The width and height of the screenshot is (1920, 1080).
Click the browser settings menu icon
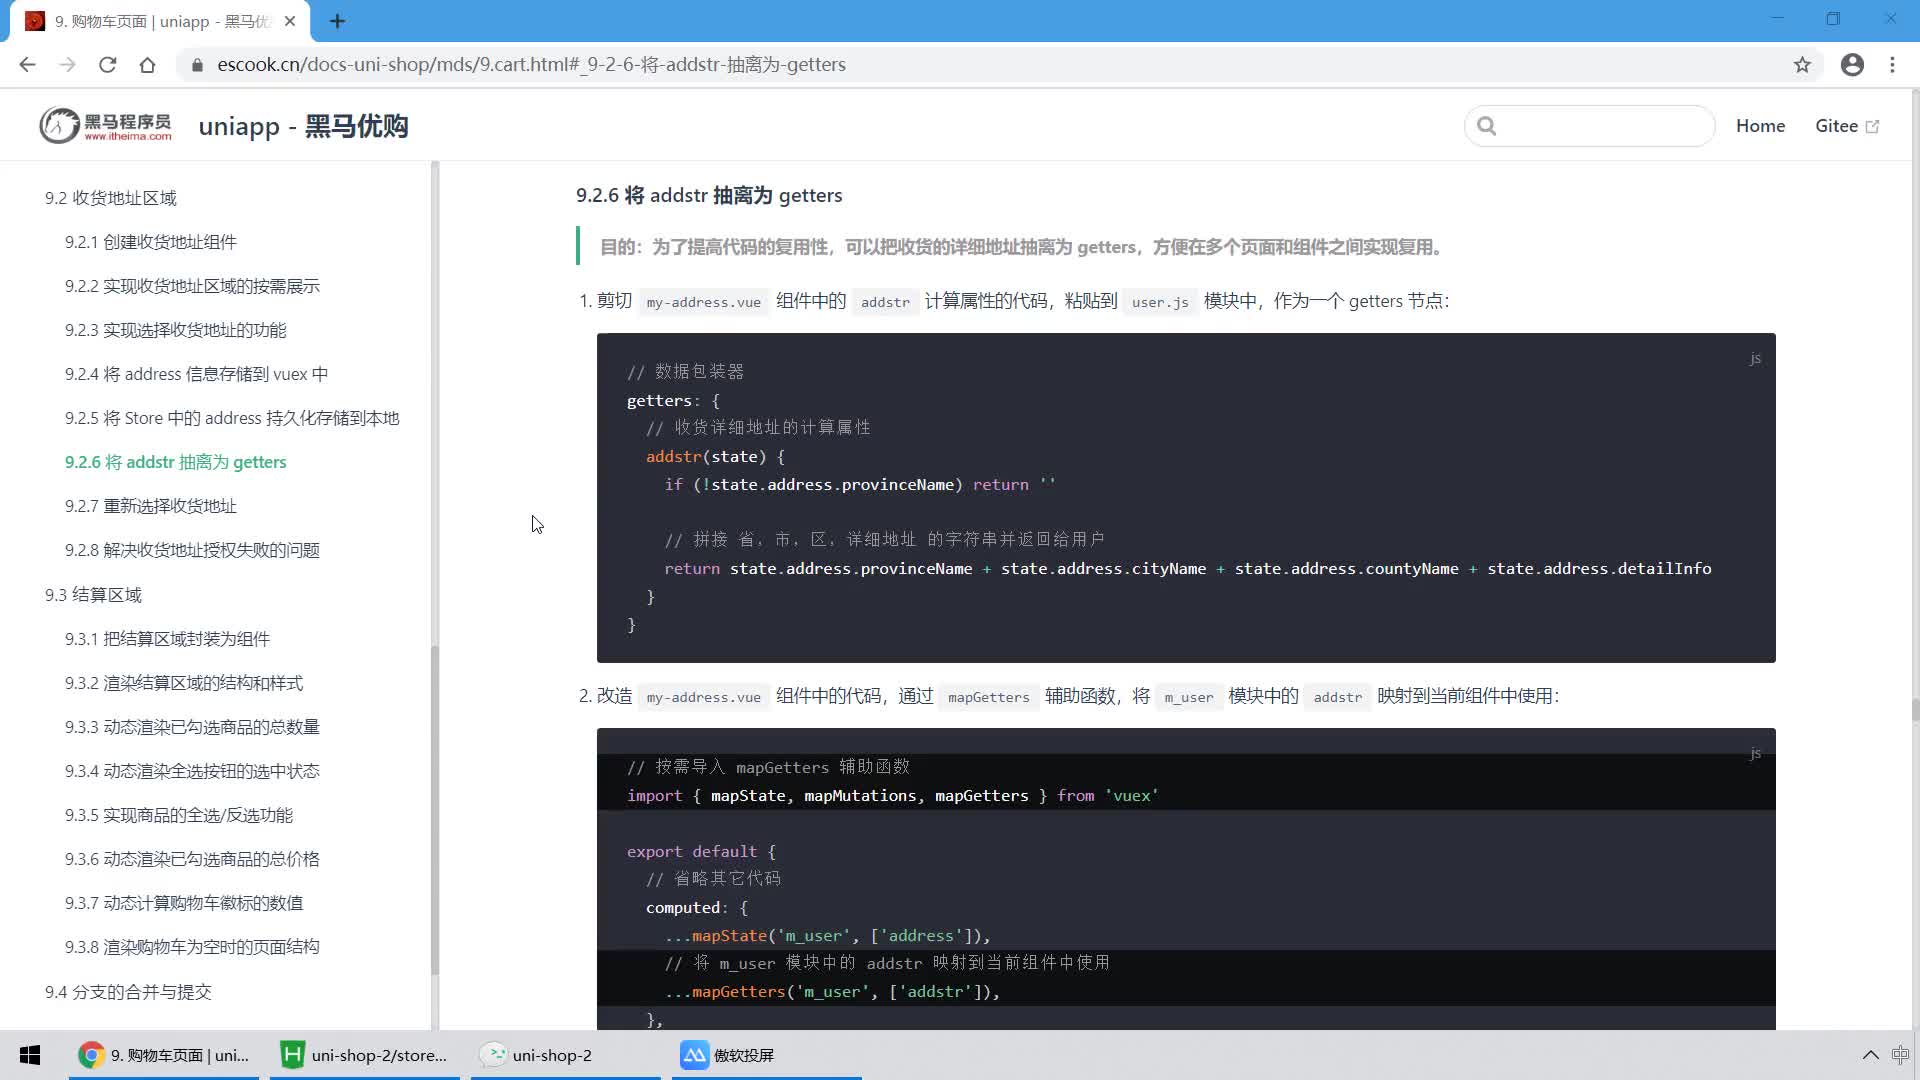pyautogui.click(x=1892, y=65)
